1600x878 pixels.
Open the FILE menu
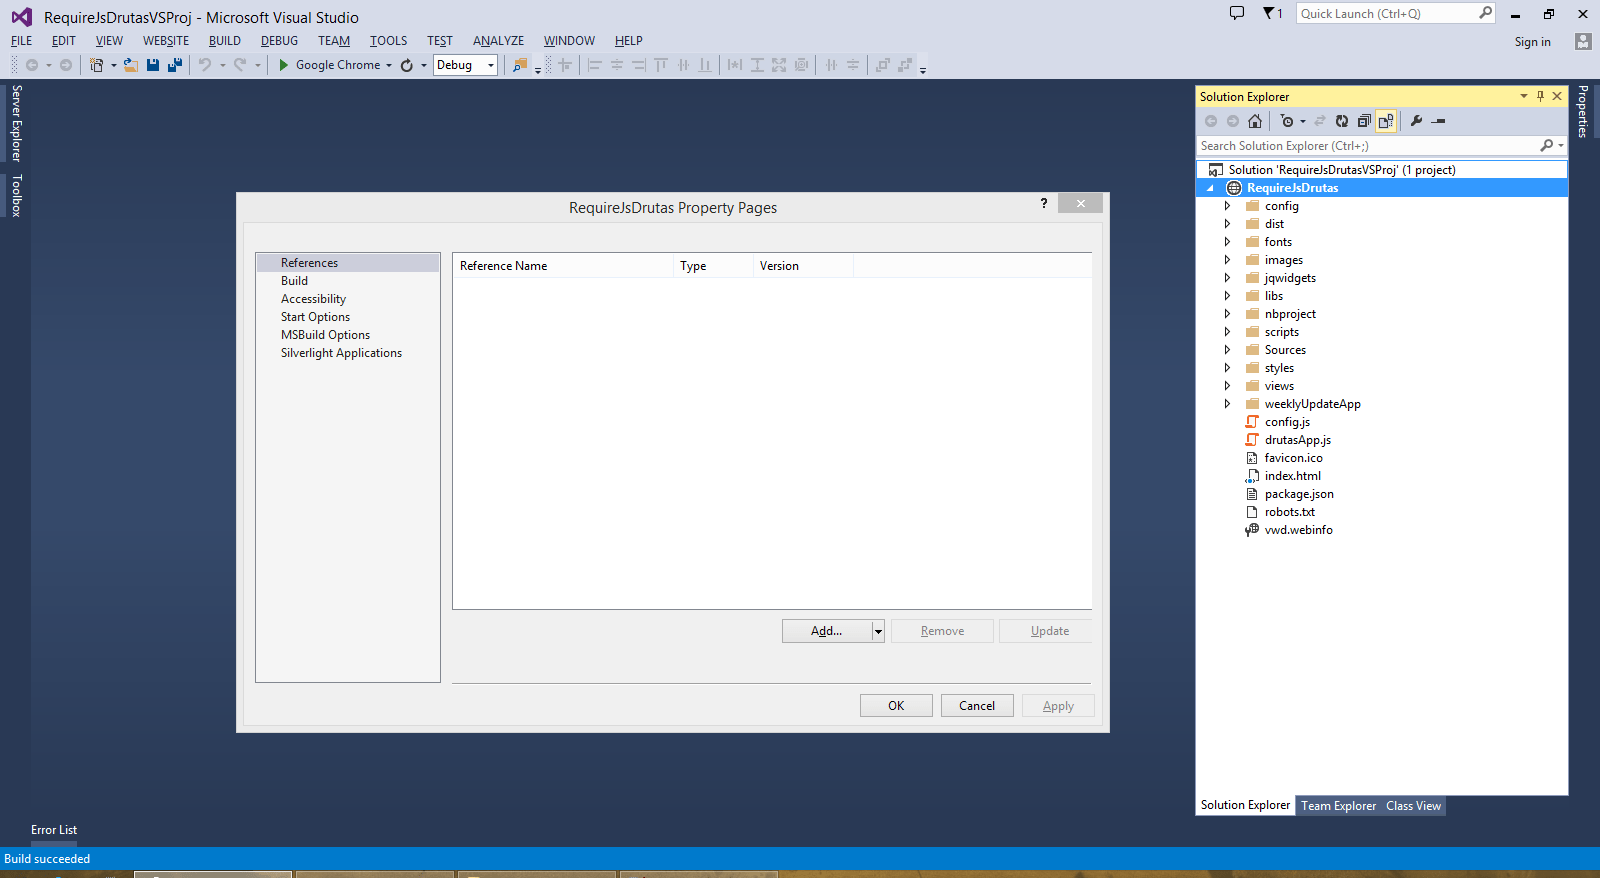tap(22, 41)
